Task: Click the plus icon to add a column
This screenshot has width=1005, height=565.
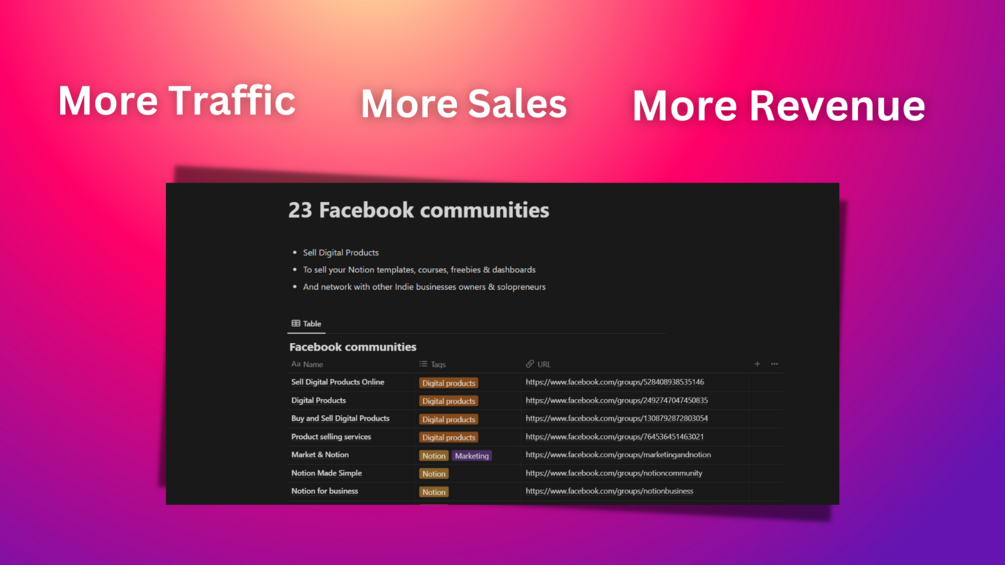Action: coord(757,364)
